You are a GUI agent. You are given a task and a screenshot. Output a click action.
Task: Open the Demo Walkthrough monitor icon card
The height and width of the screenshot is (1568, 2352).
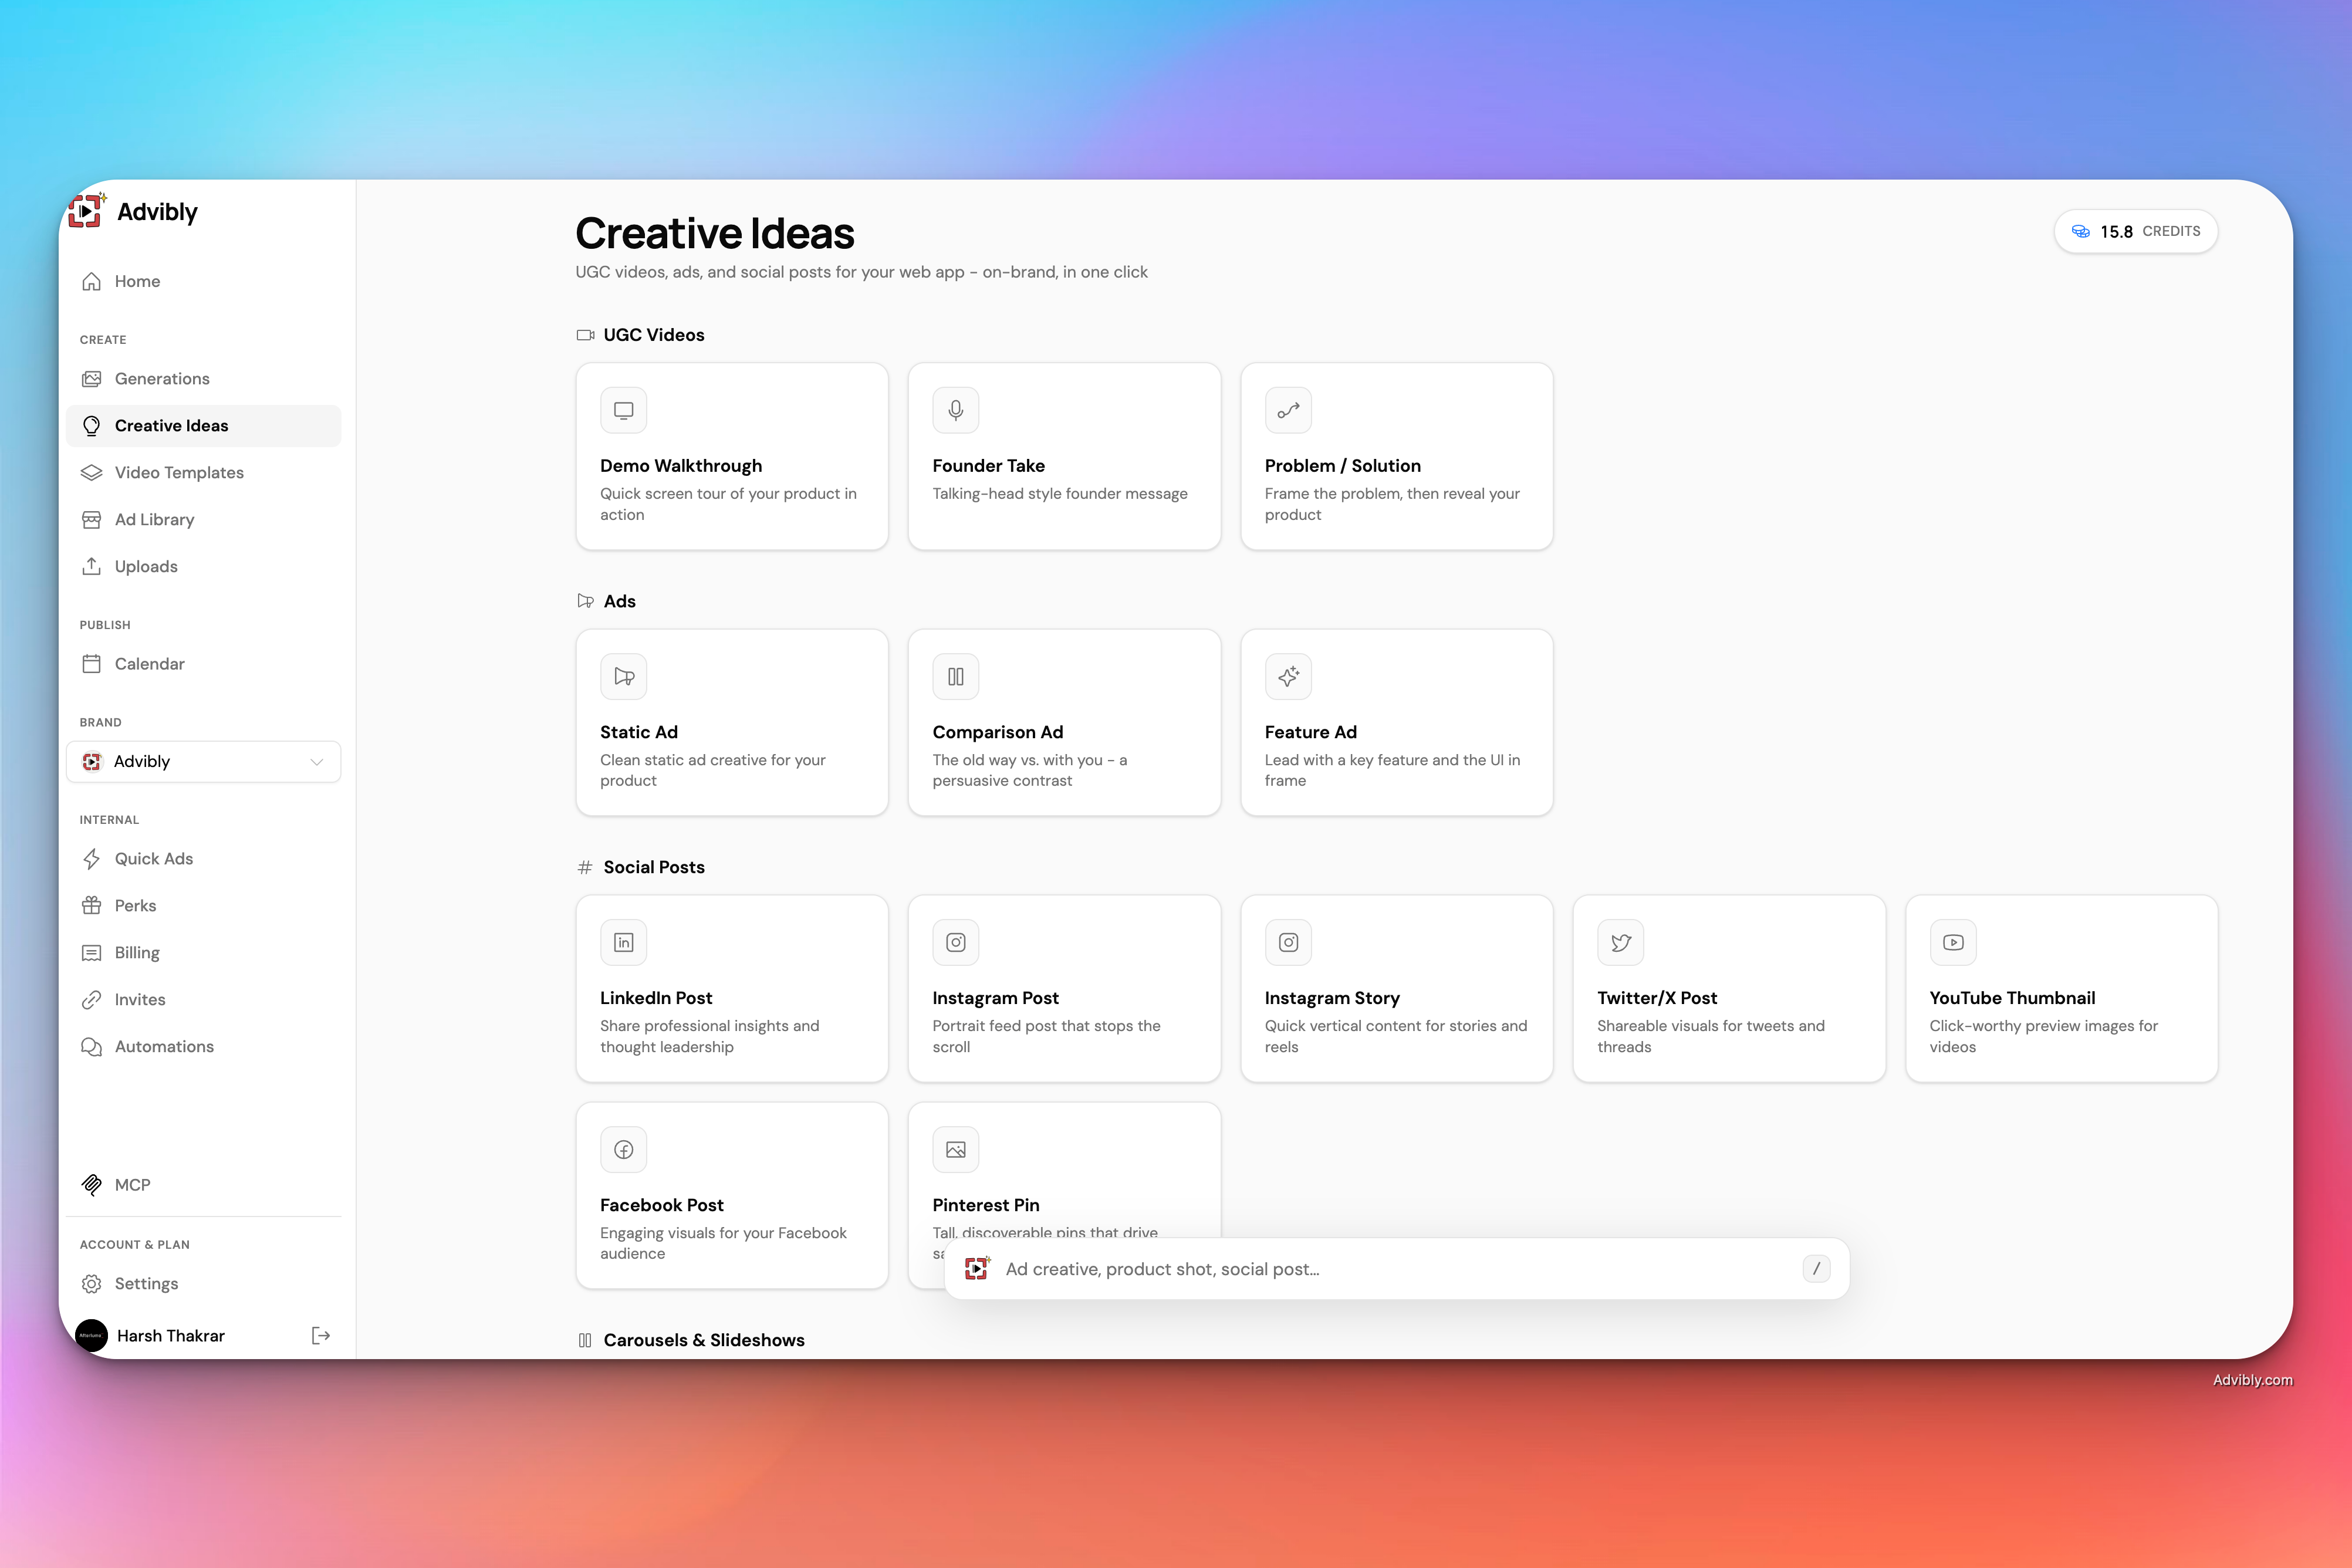click(623, 410)
